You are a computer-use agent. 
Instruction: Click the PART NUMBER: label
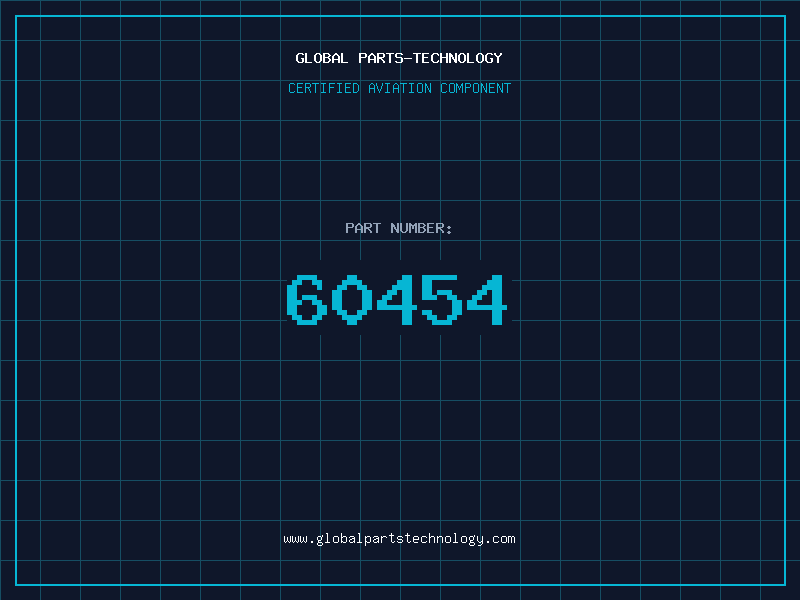[399, 228]
